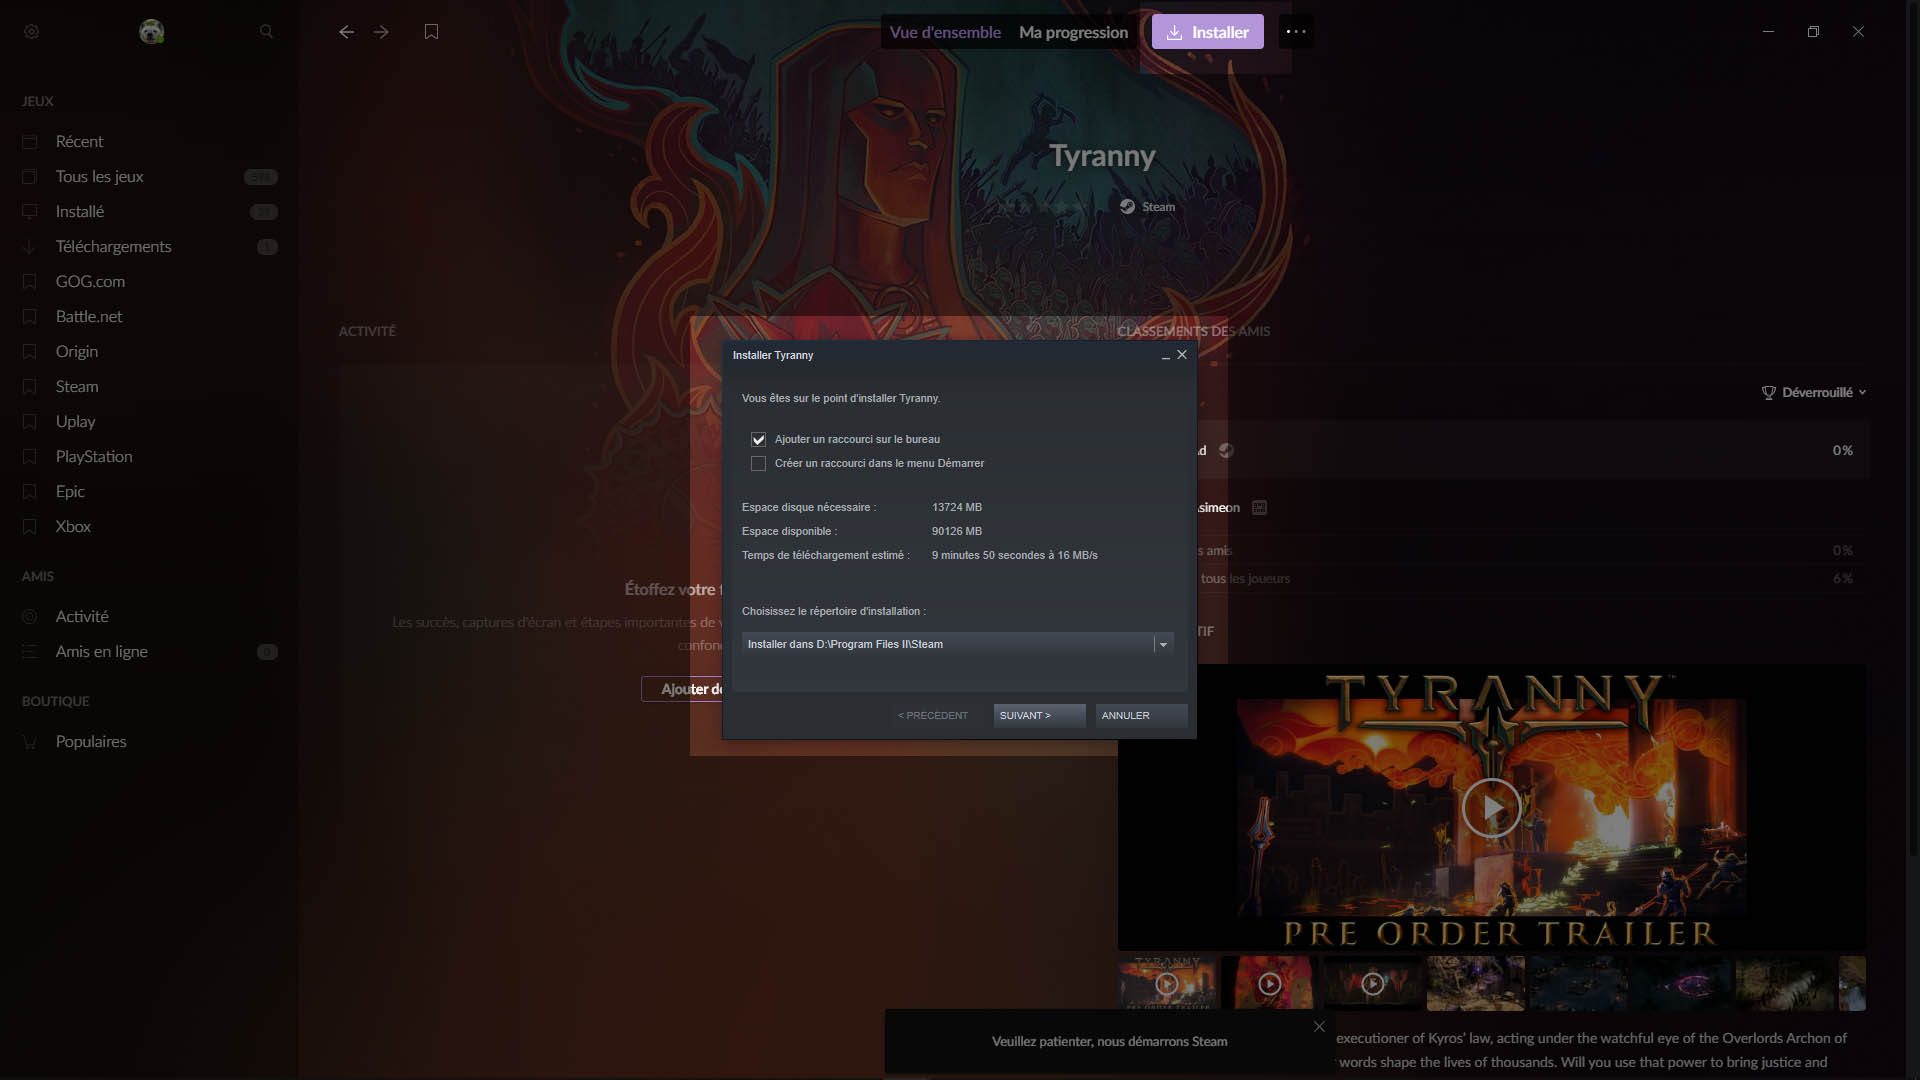The width and height of the screenshot is (1920, 1080).
Task: Bookmark this game page
Action: click(431, 32)
